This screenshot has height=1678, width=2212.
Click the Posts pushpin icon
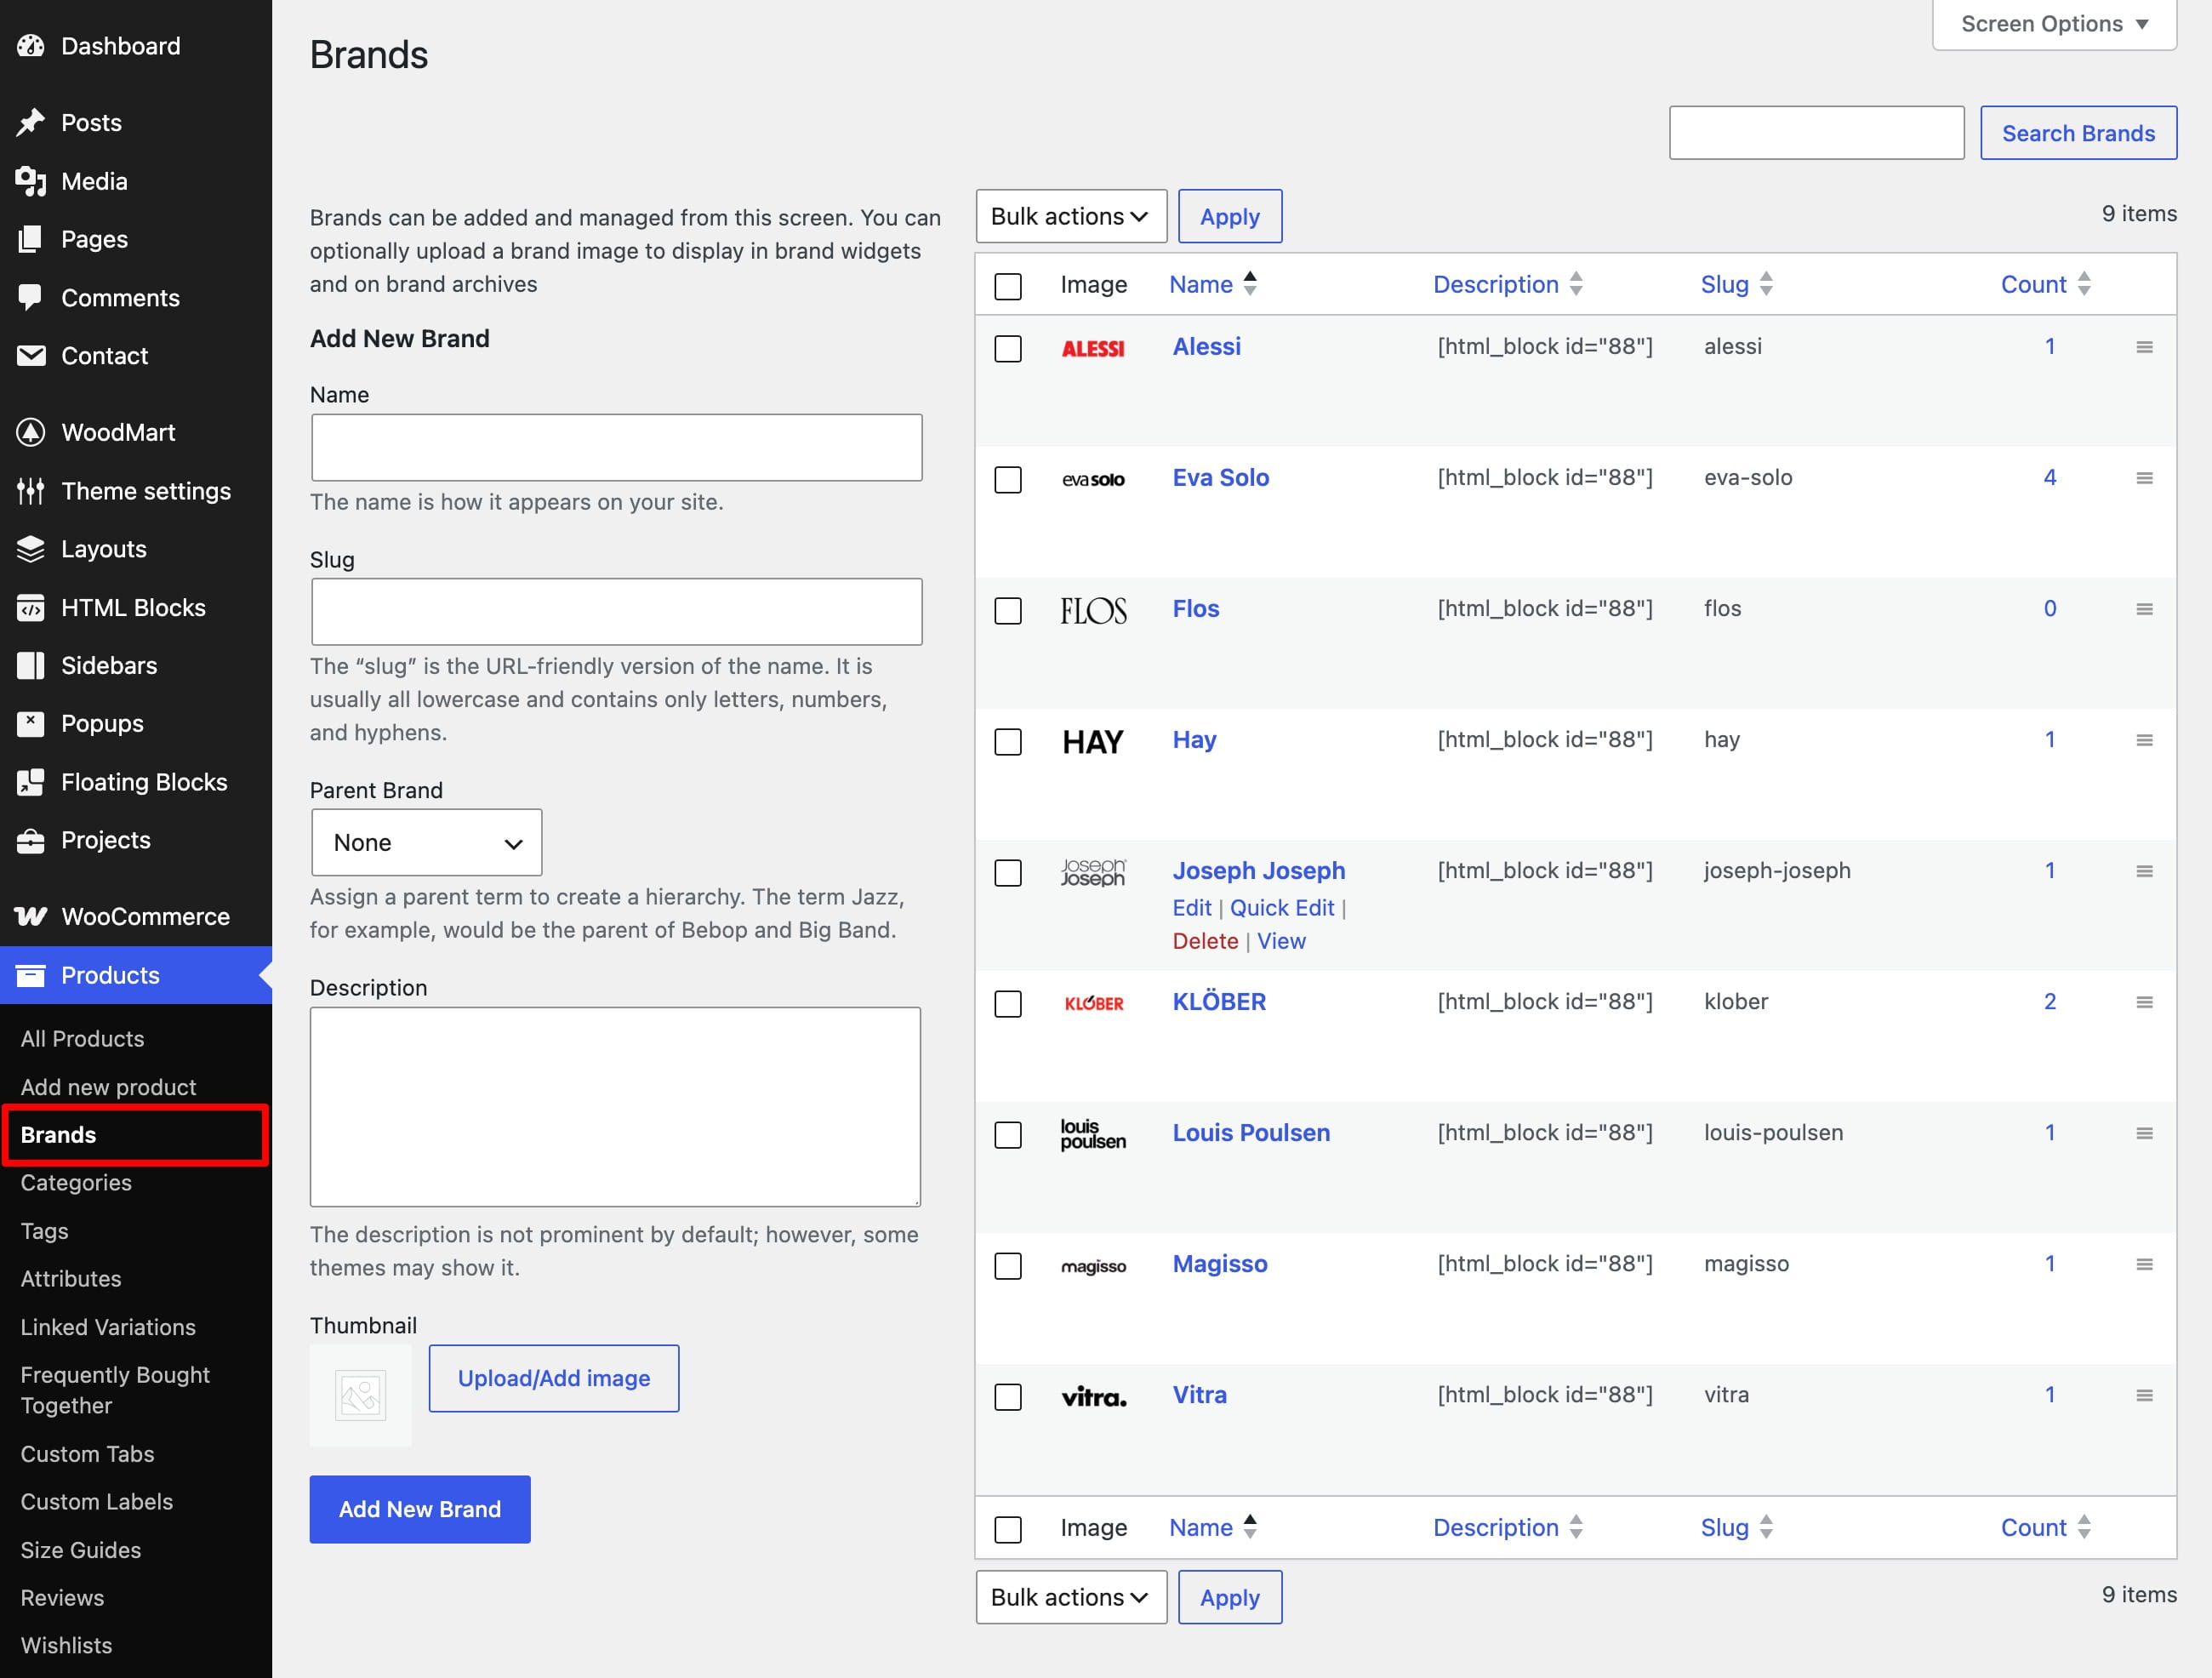coord(31,122)
